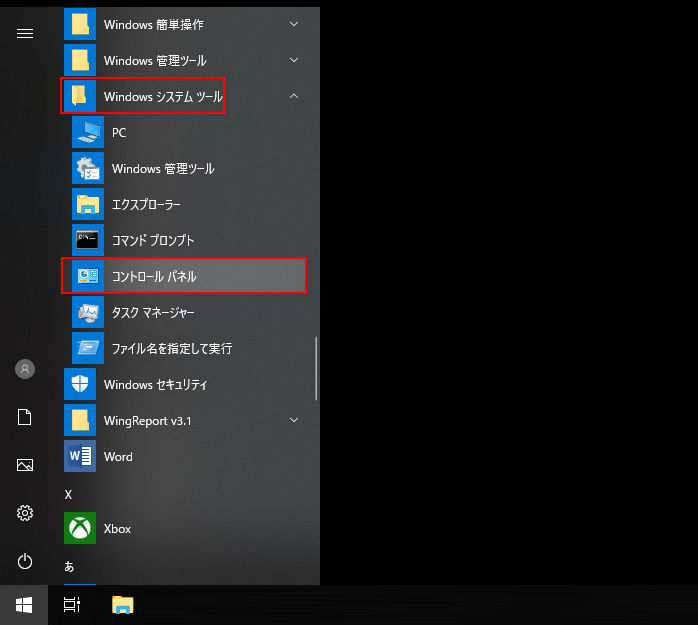Click the X letter section header

click(x=68, y=495)
